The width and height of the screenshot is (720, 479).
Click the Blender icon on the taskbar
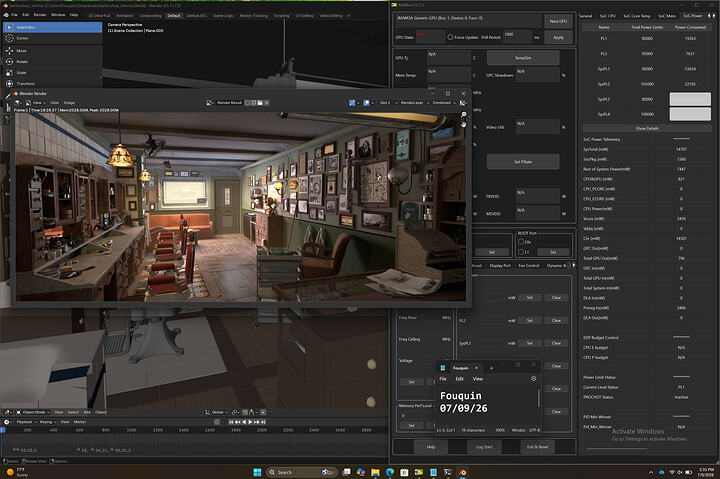(462, 472)
